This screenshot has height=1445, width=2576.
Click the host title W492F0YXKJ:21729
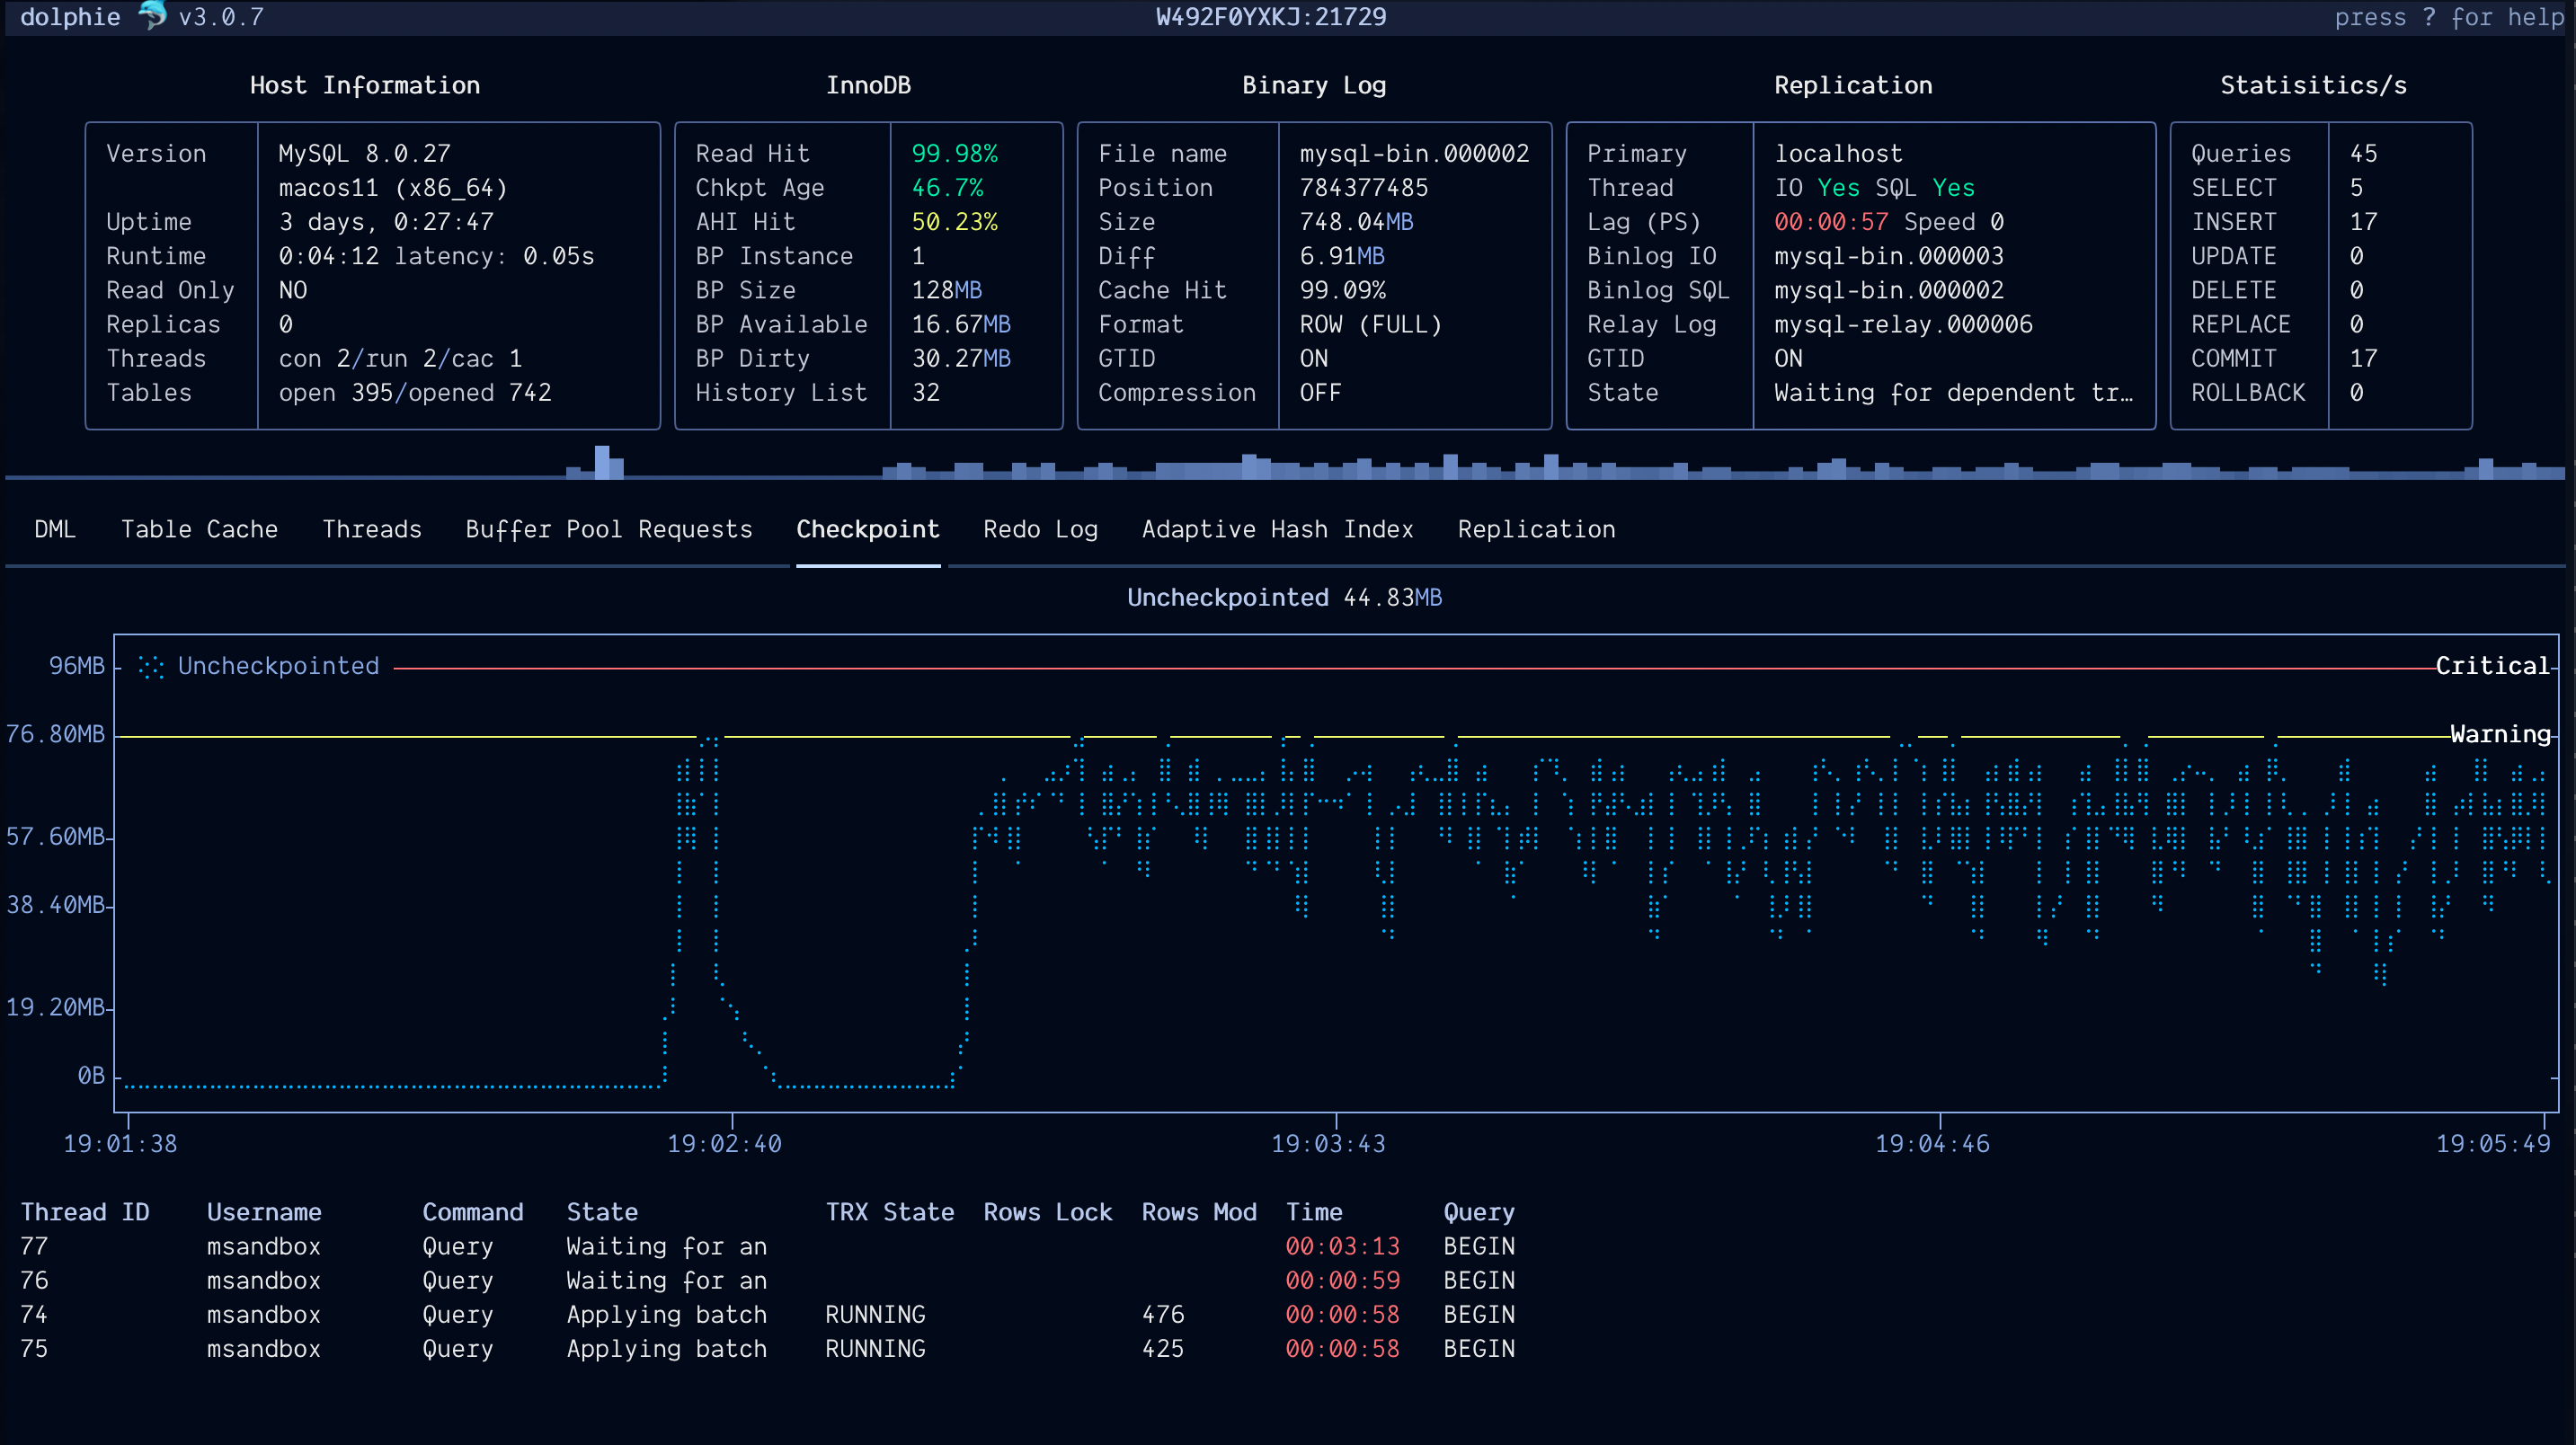click(x=1271, y=17)
